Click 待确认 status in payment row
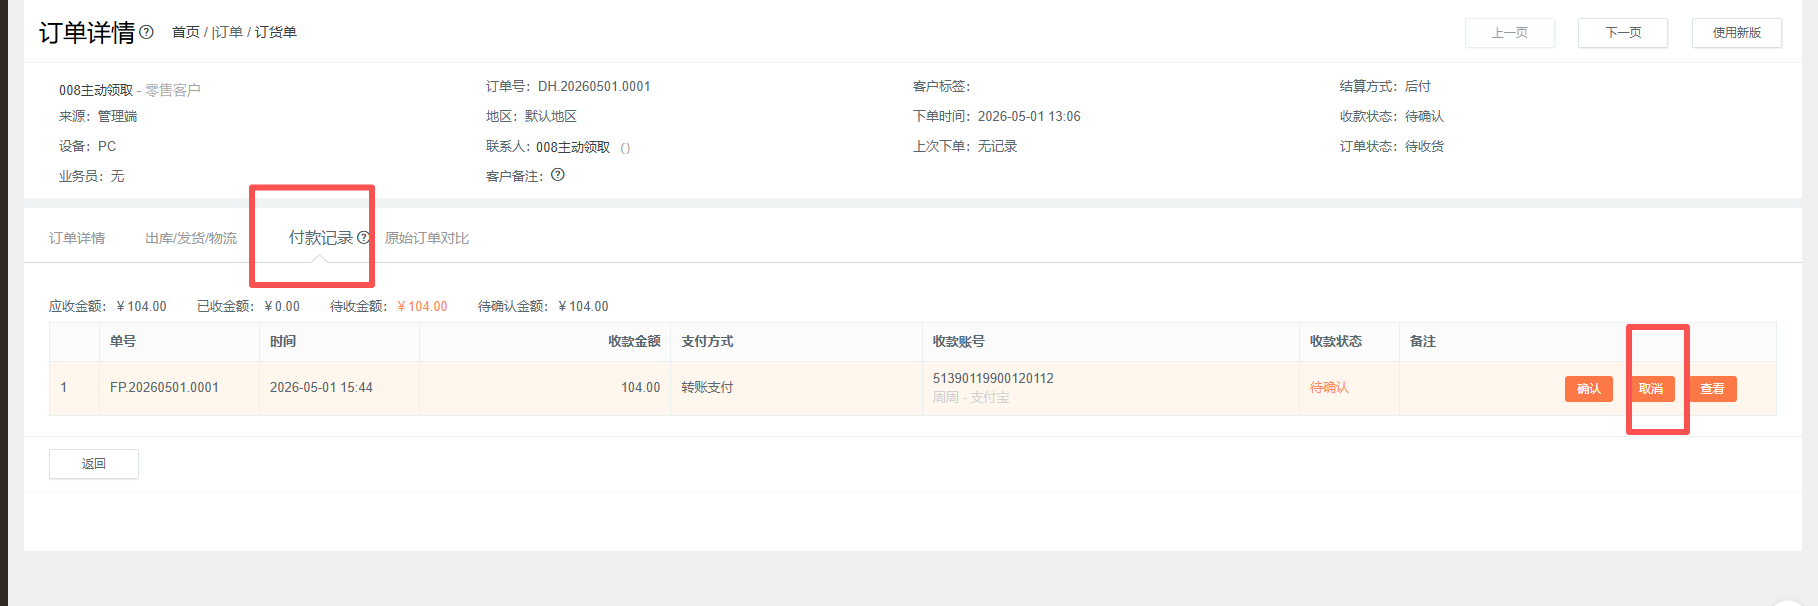This screenshot has height=606, width=1818. [x=1329, y=388]
